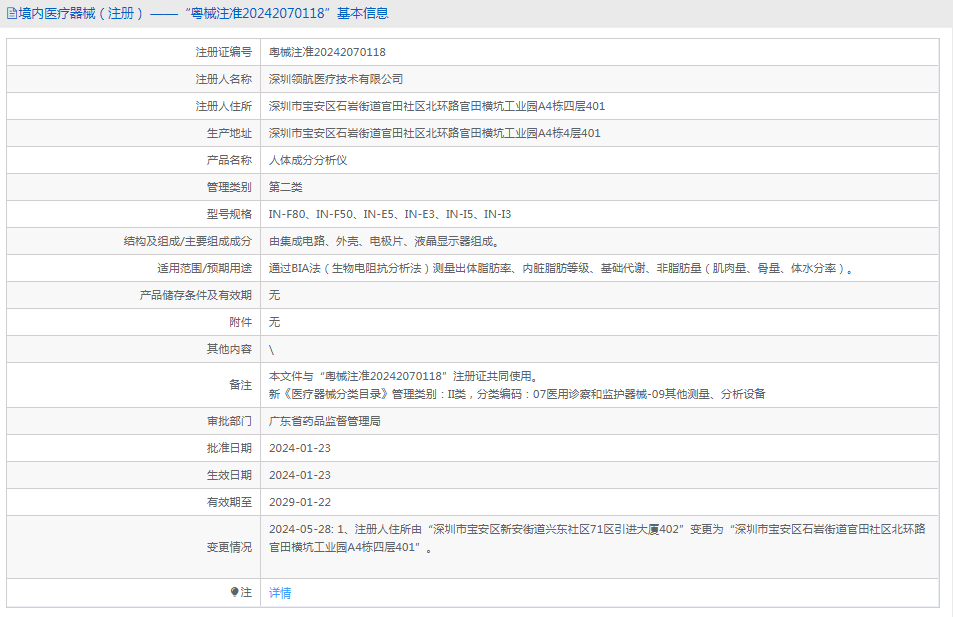Select 2024-01-23 in 生效日期 row
The width and height of the screenshot is (953, 617).
pyautogui.click(x=300, y=475)
